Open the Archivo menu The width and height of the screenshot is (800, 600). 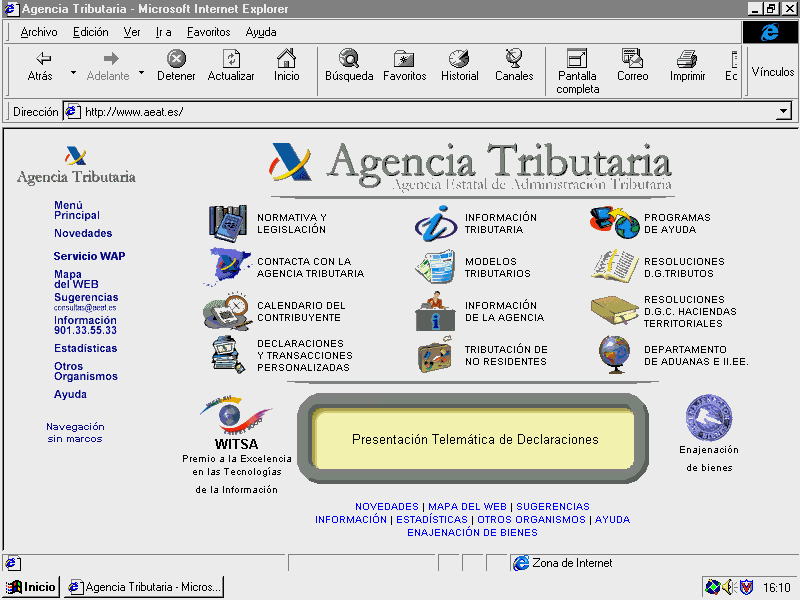[x=39, y=32]
